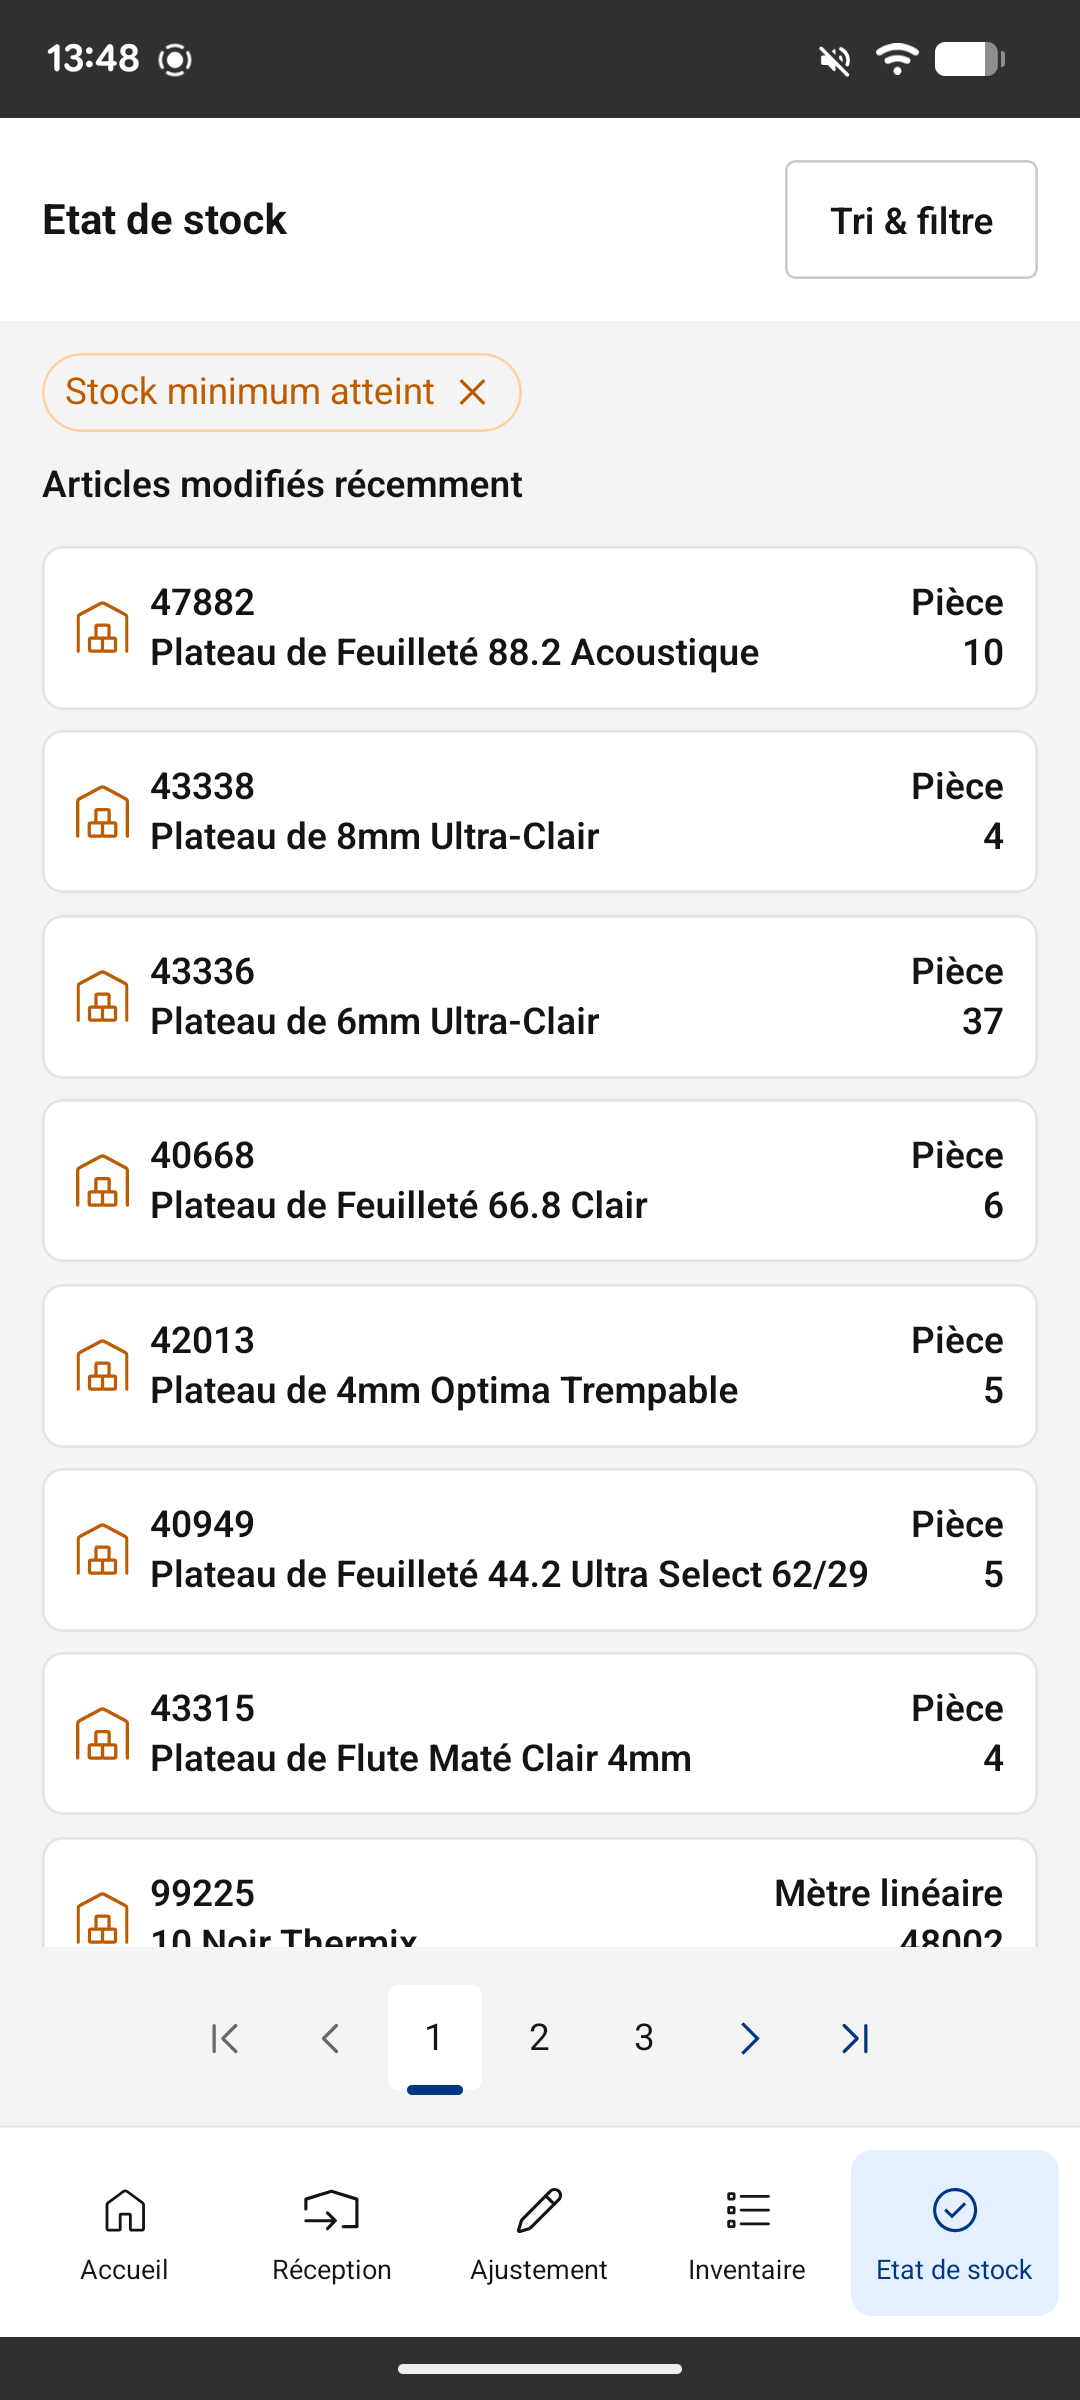Jump to the last page
This screenshot has width=1080, height=2400.
click(x=855, y=2038)
